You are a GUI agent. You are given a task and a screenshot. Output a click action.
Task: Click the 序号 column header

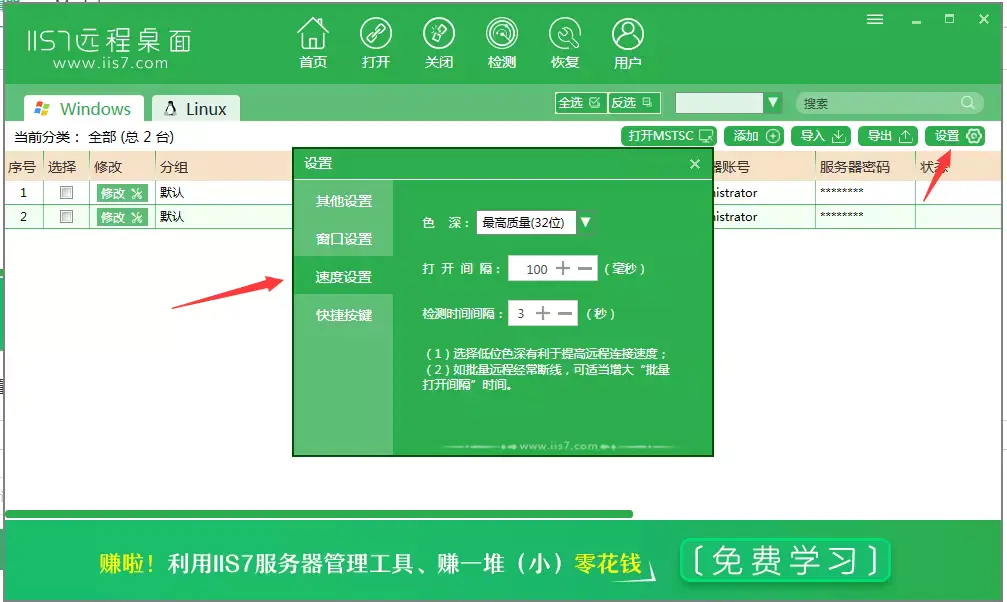pos(22,167)
